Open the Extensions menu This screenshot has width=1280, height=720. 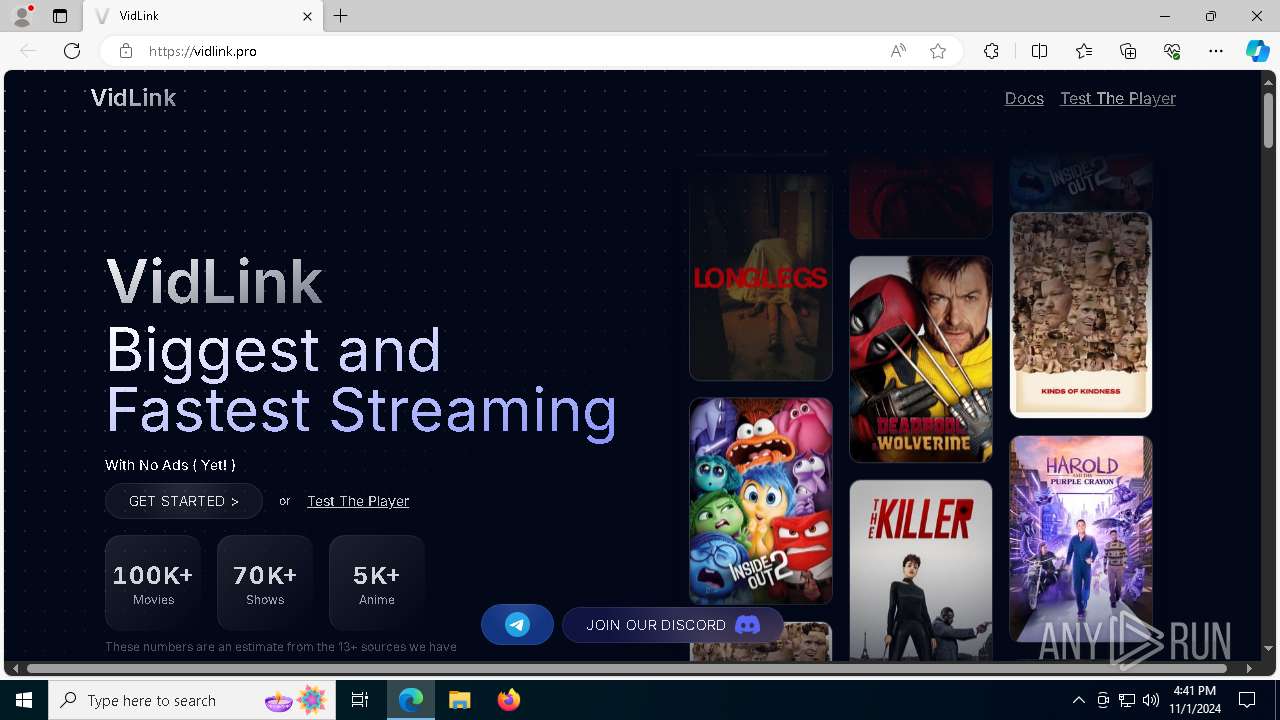pyautogui.click(x=991, y=51)
